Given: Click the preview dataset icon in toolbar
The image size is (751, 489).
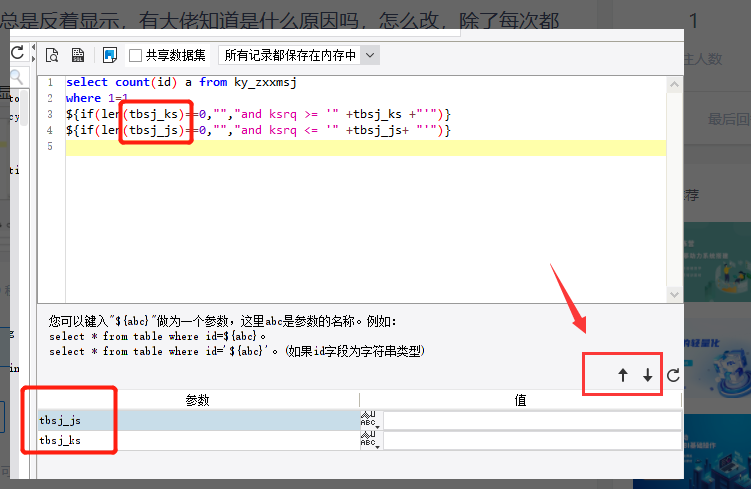Looking at the screenshot, I should [52, 55].
